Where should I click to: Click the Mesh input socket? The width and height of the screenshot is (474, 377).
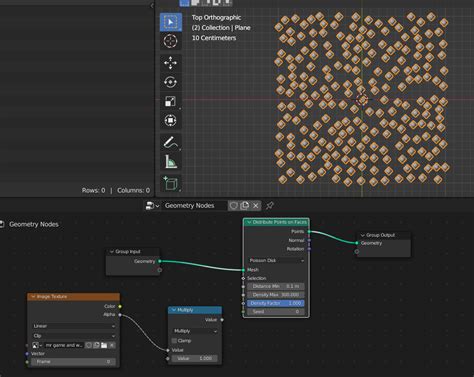[x=243, y=270]
